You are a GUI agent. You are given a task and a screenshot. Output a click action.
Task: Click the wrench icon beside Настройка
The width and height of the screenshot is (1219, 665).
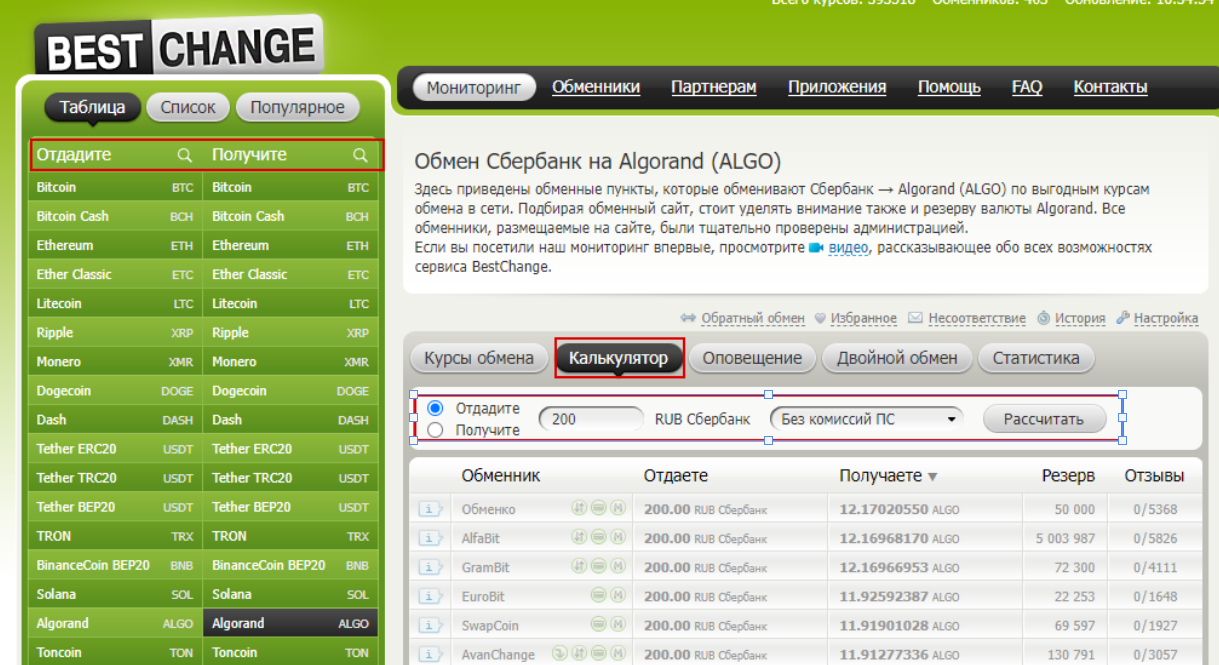pos(1123,318)
